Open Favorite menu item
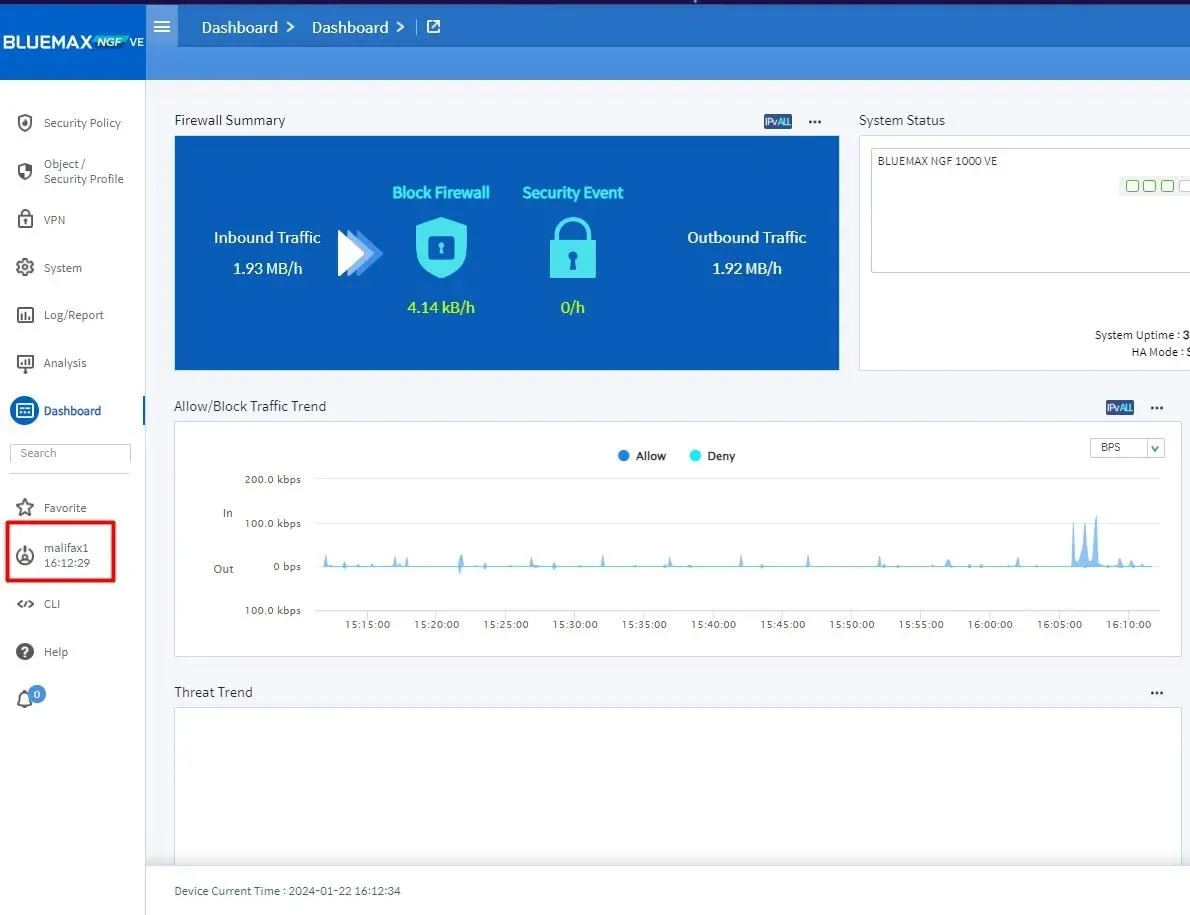The width and height of the screenshot is (1190, 915). 65,508
